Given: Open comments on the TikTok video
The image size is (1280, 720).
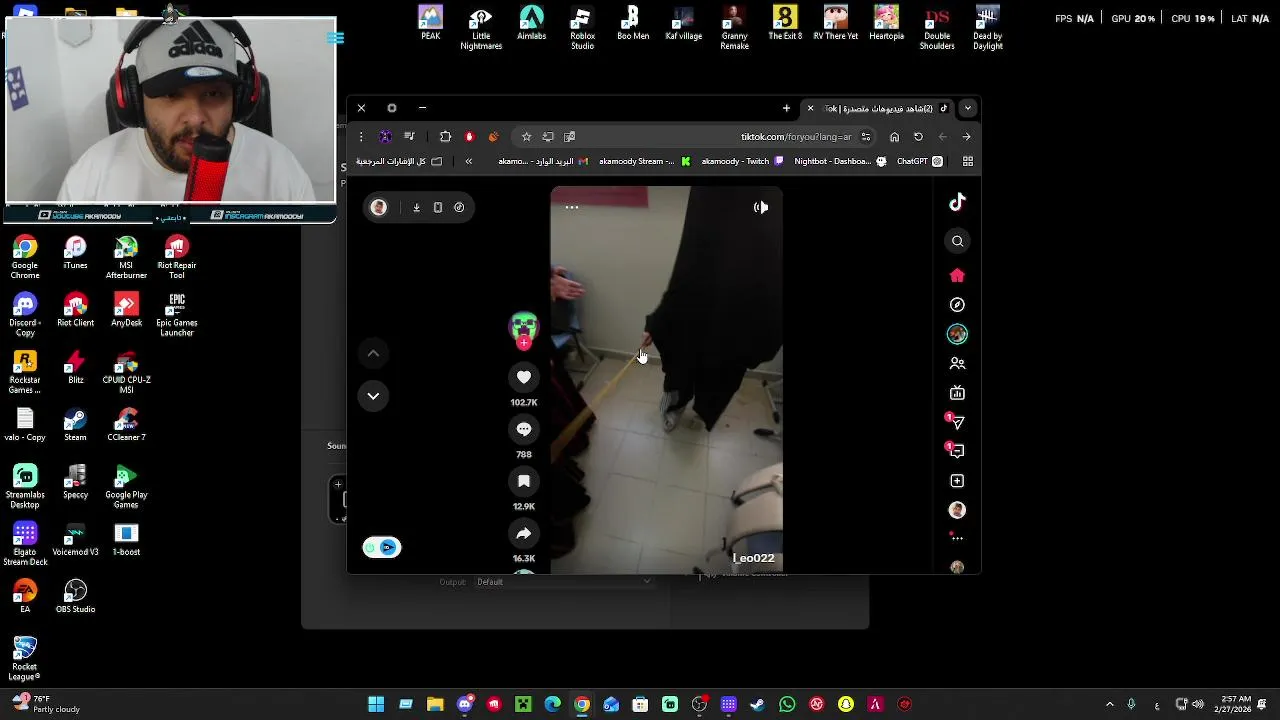Looking at the screenshot, I should pyautogui.click(x=523, y=429).
